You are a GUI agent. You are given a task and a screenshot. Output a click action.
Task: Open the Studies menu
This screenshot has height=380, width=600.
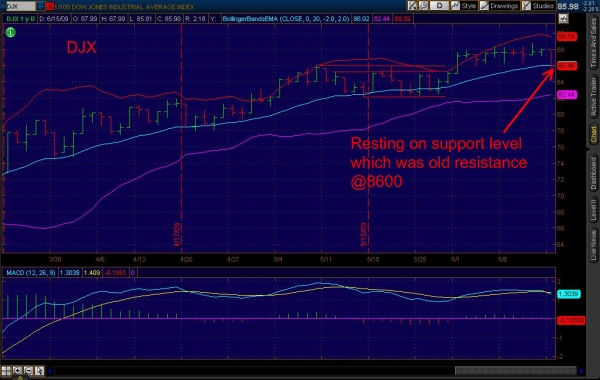point(538,6)
